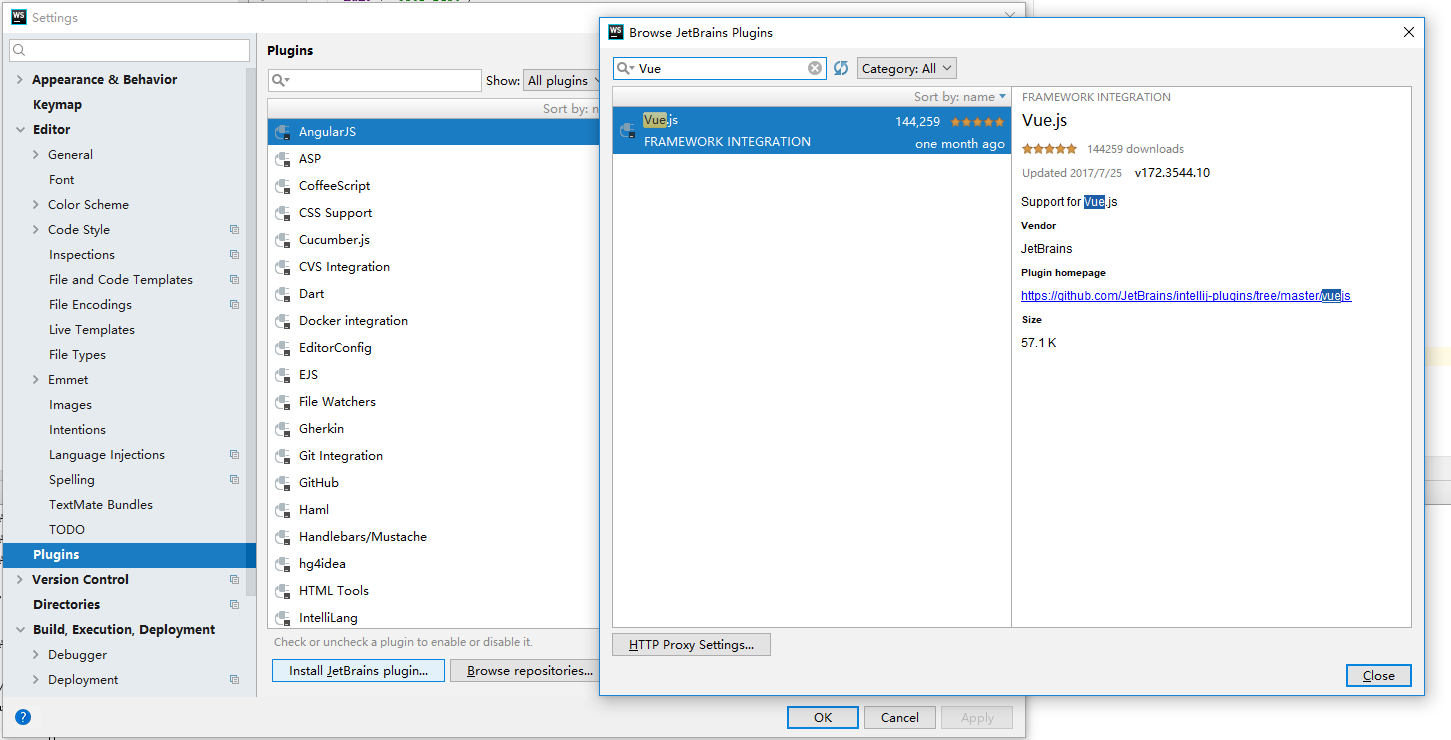1451x740 pixels.
Task: Click the project-level icon beside Spelling
Action: [x=234, y=480]
